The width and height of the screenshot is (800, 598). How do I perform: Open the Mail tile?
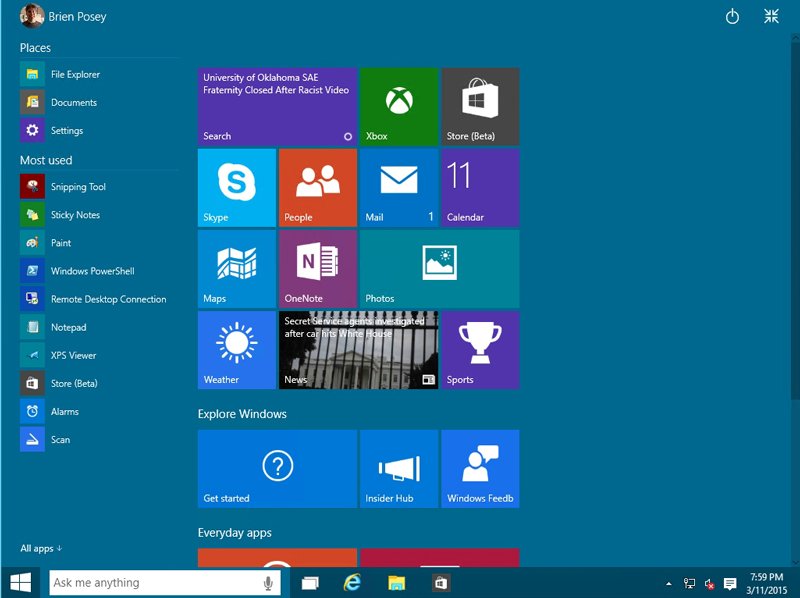(x=399, y=188)
